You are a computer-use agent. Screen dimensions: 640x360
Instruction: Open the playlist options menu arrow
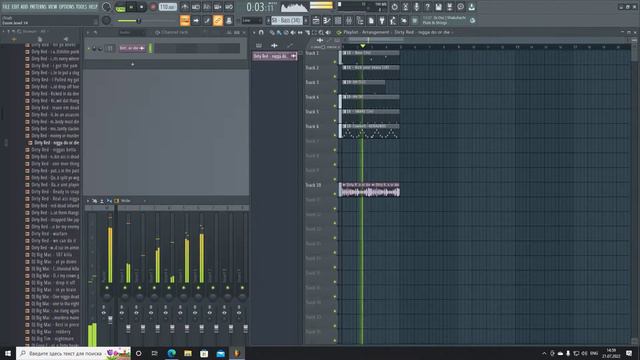point(254,33)
